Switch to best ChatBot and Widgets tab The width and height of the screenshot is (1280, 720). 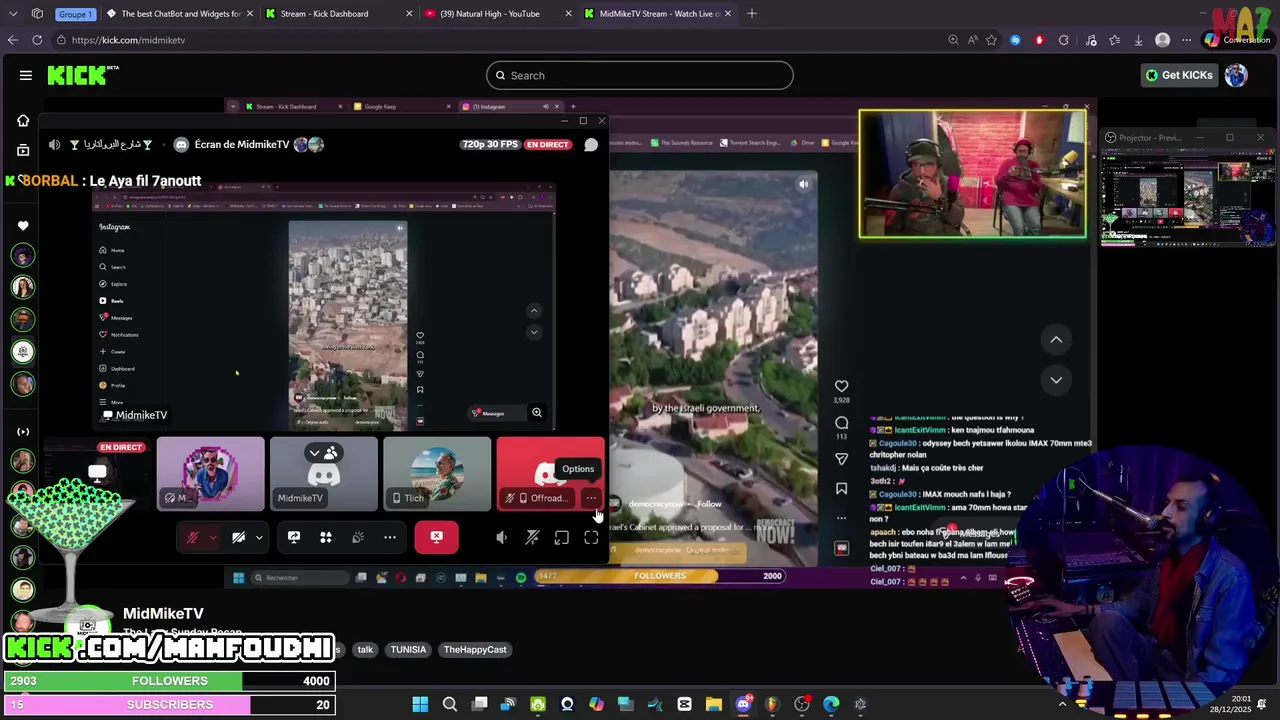180,13
